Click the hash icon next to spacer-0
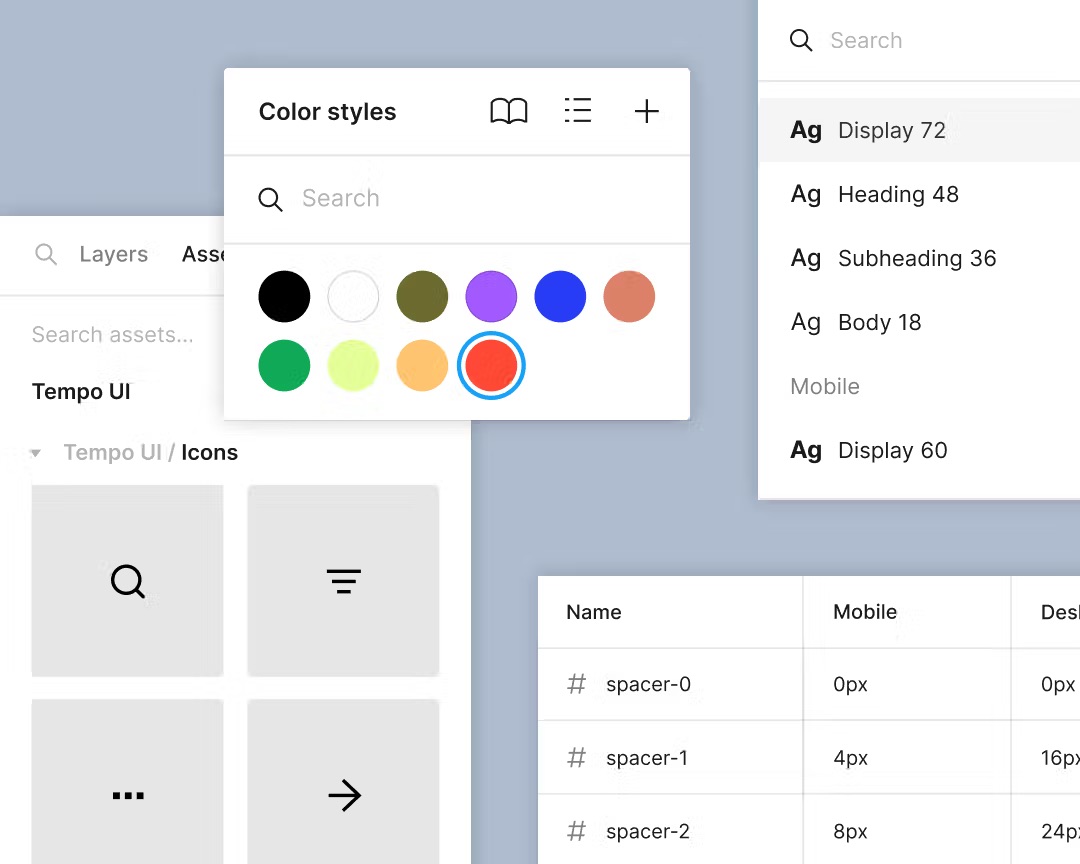 point(576,684)
